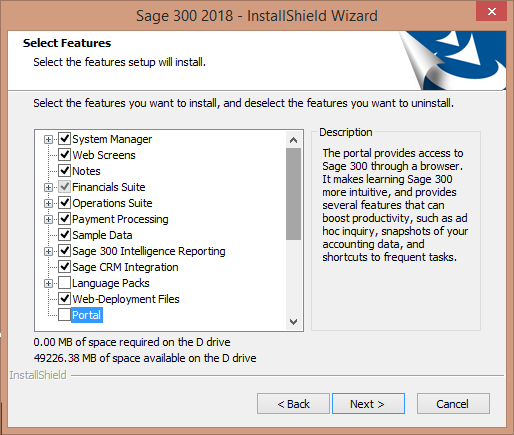Viewport: 514px width, 435px height.
Task: Uncheck the Notes feature checkbox
Action: click(64, 170)
